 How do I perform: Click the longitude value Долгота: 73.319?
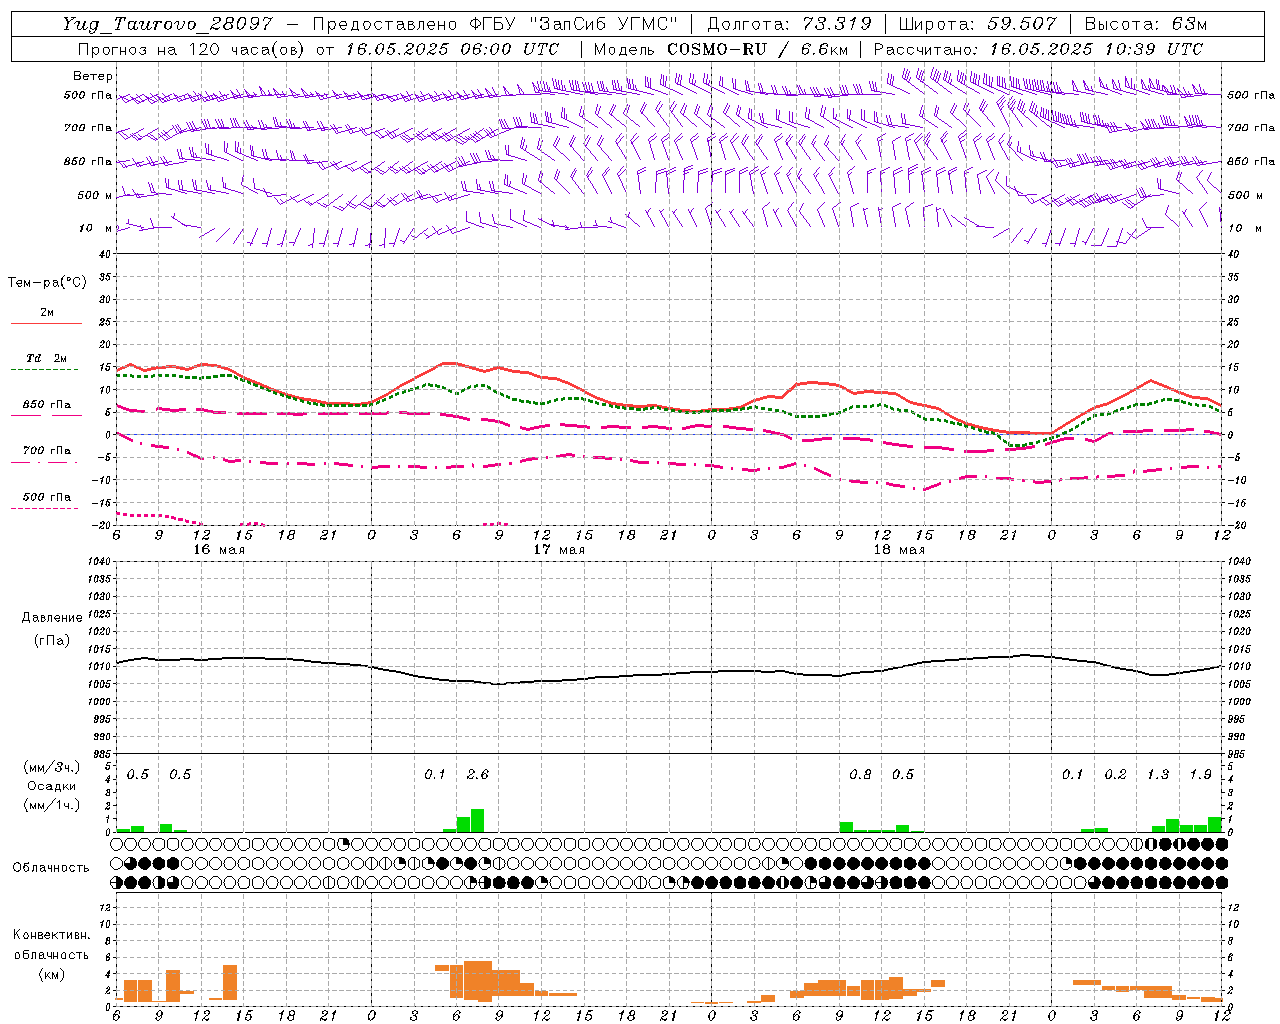789,24
